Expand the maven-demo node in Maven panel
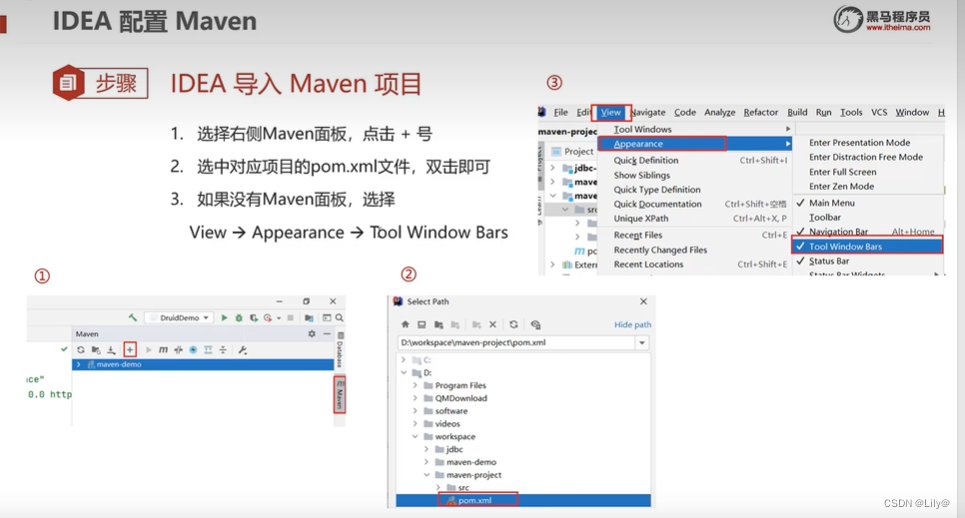This screenshot has height=518, width=965. coord(79,364)
